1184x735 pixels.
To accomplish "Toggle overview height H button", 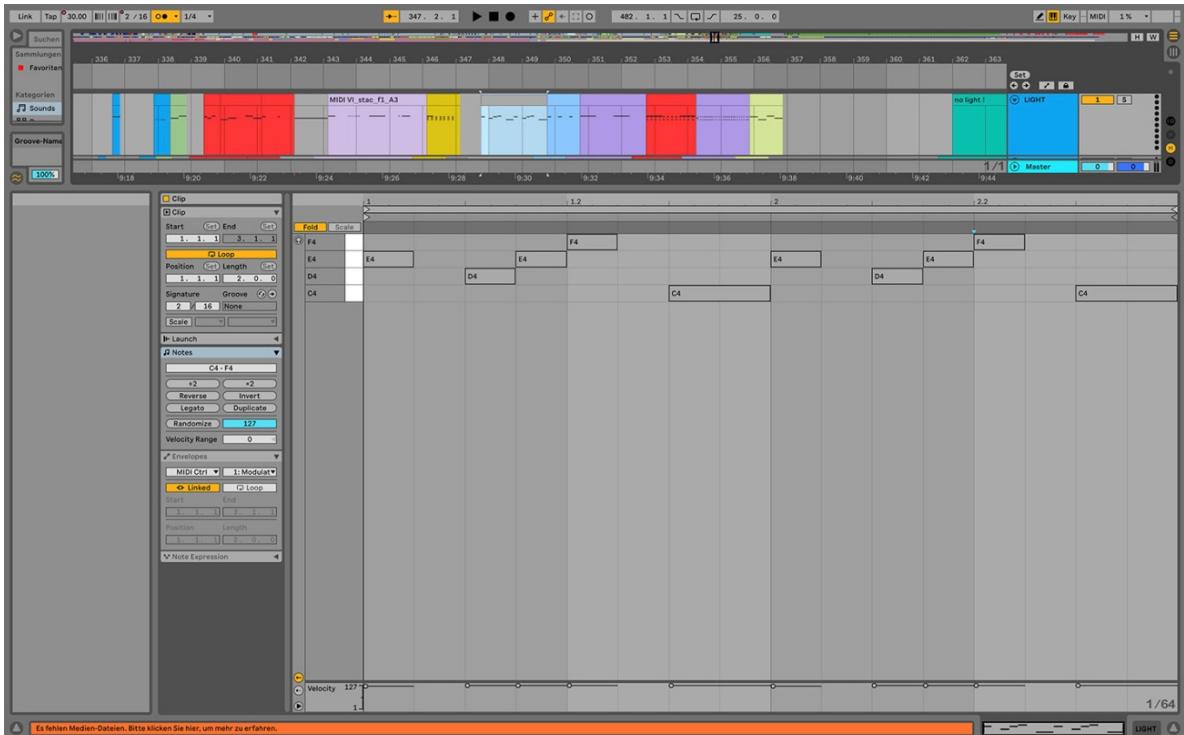I will point(1136,36).
